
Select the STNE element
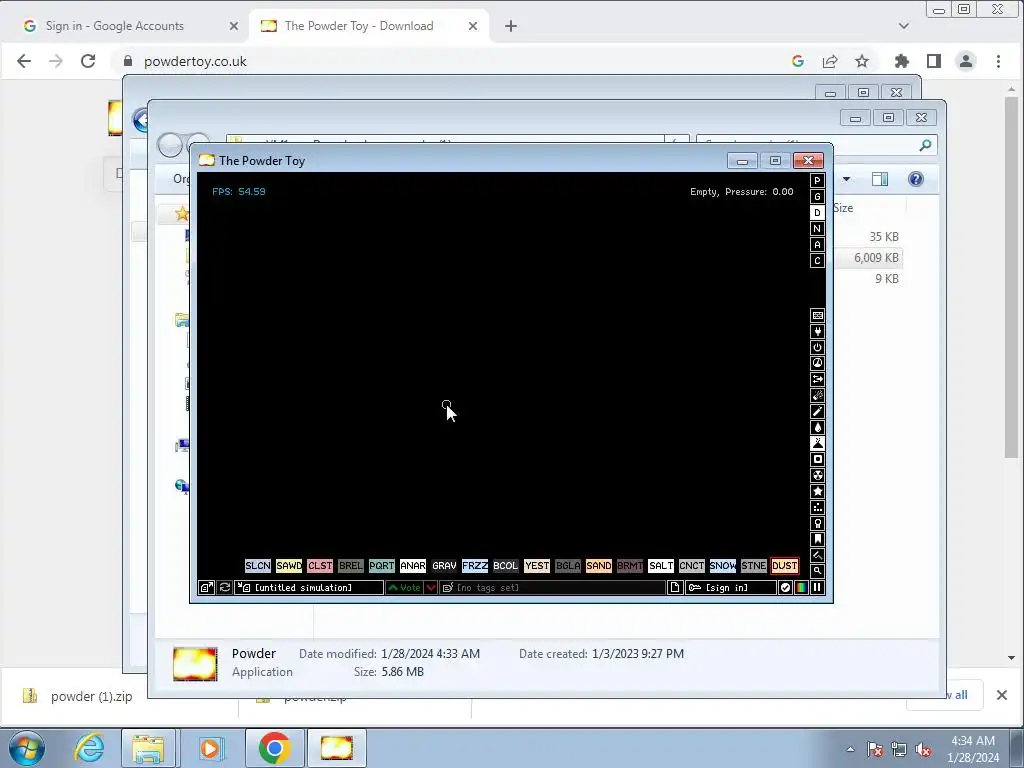tap(754, 566)
